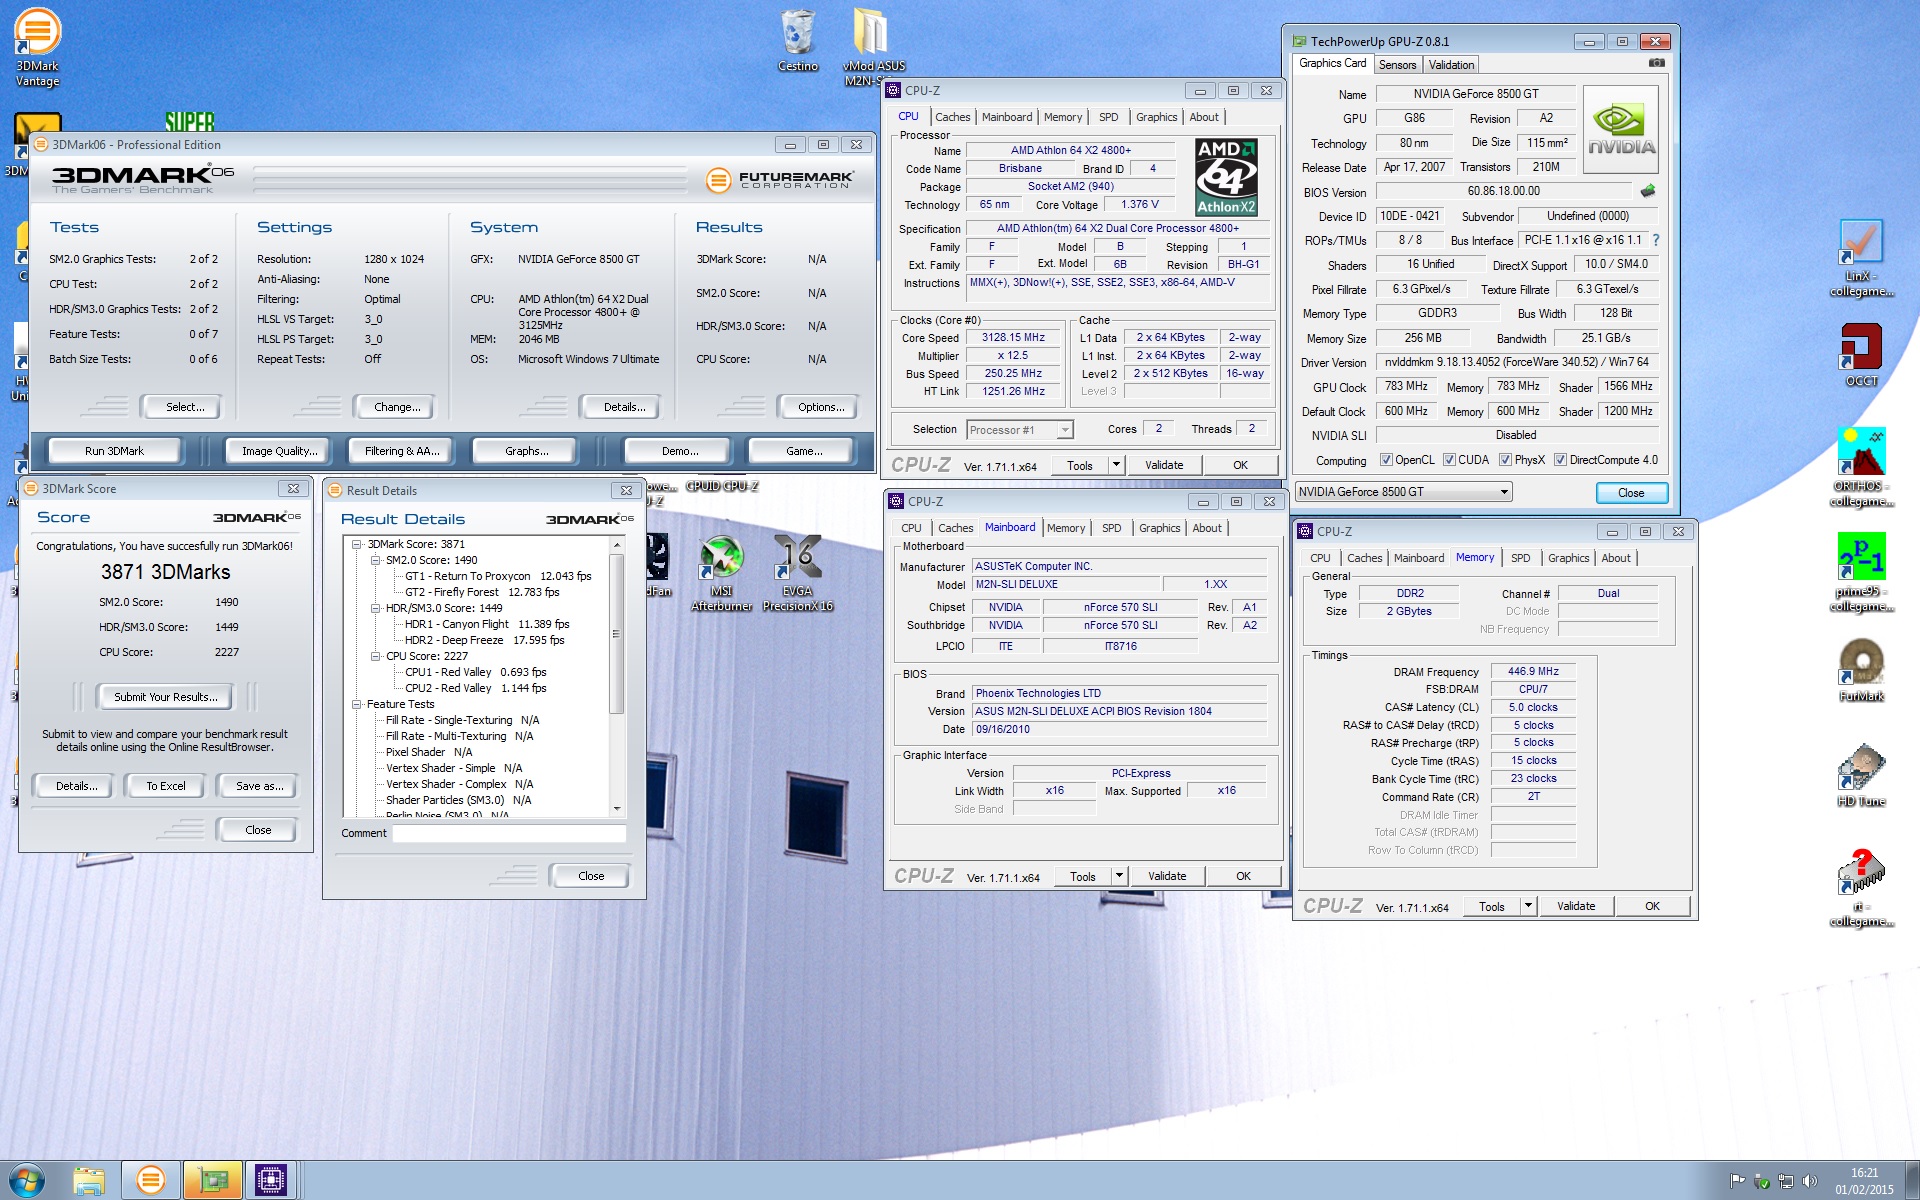Click the AMD Athlon X2 logo in CPU-Z
The width and height of the screenshot is (1920, 1200).
click(x=1226, y=177)
